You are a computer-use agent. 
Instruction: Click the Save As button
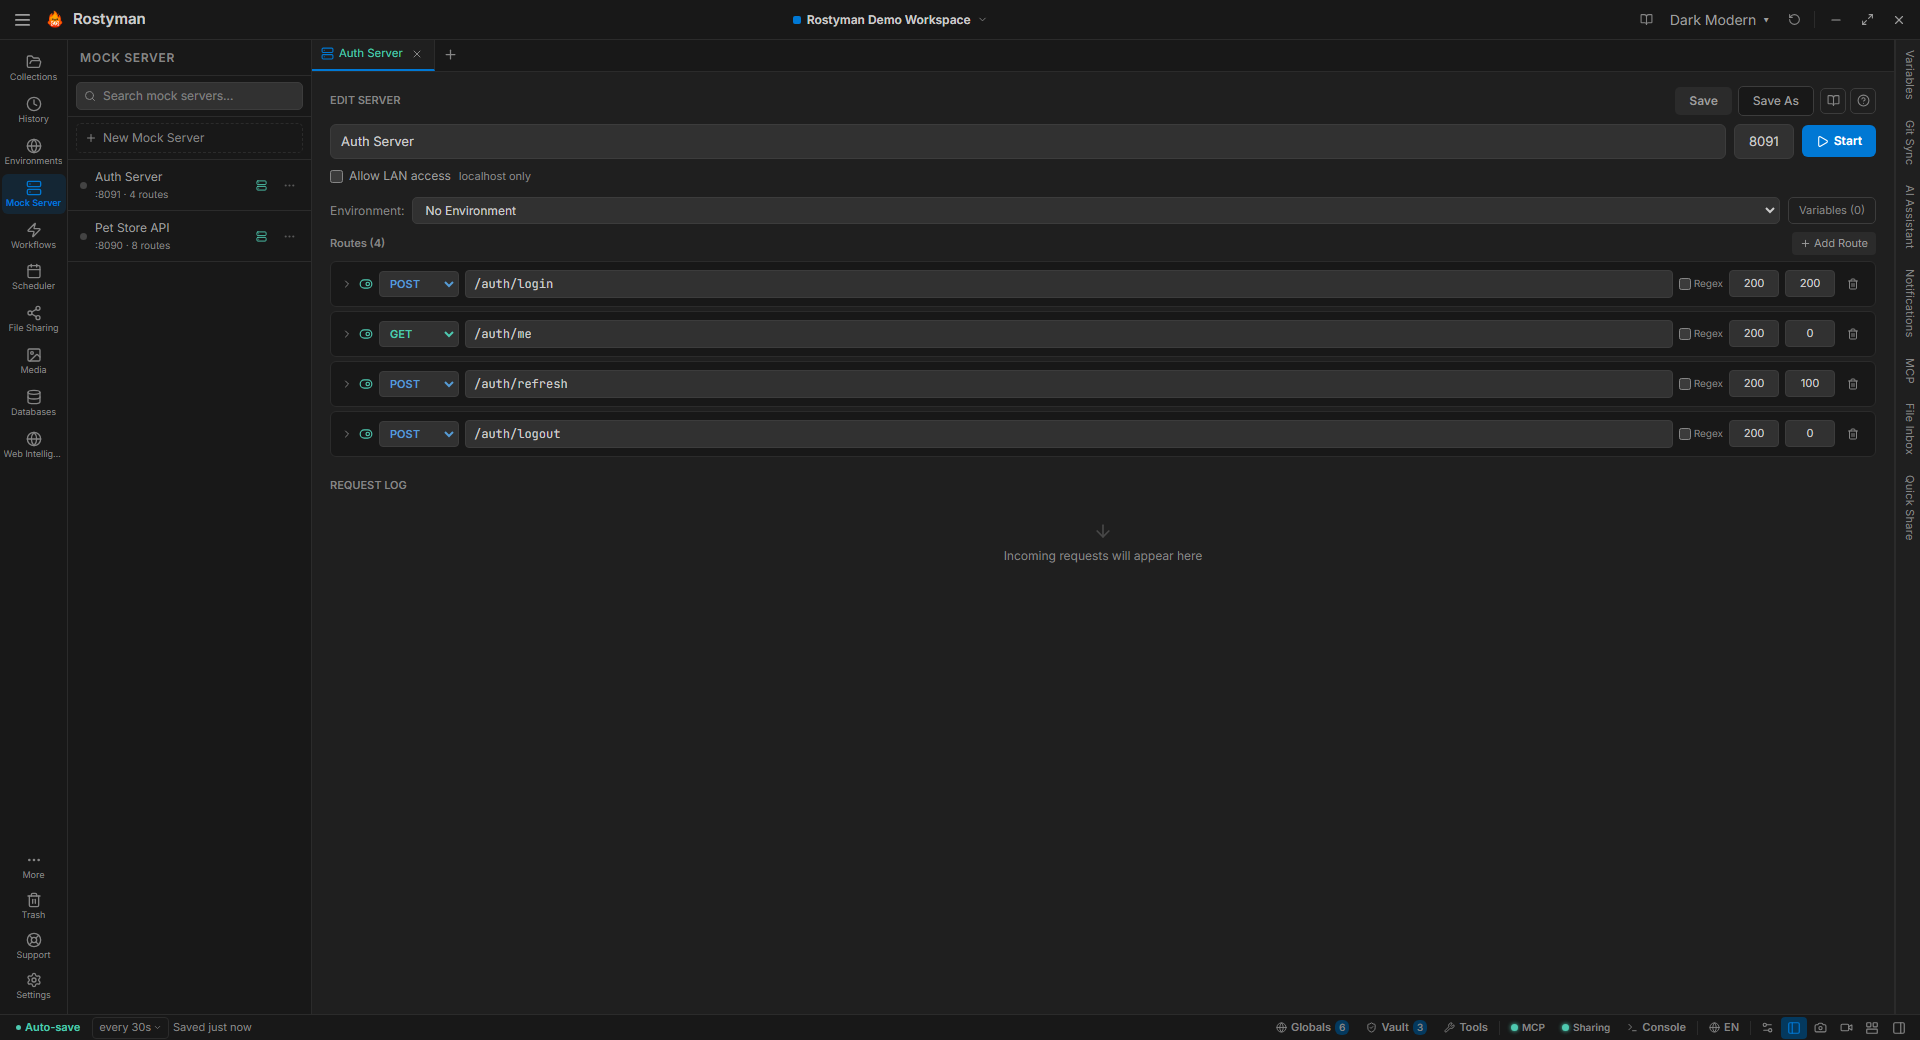[1775, 101]
